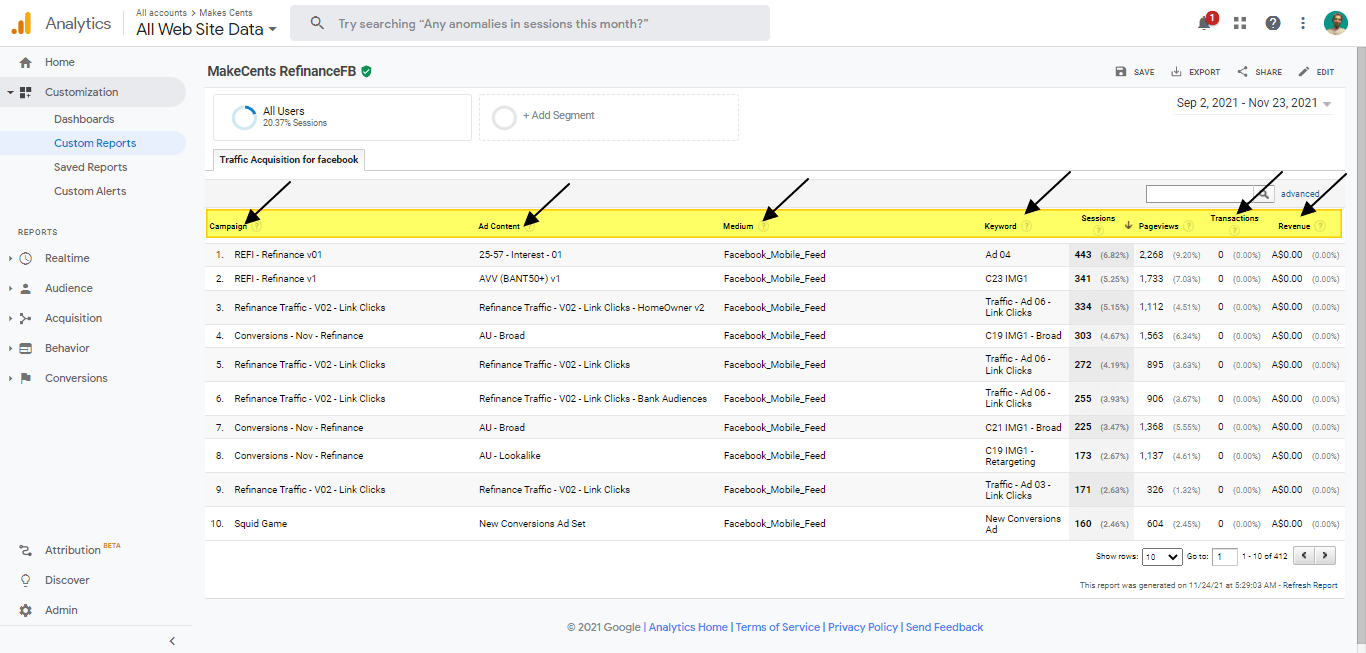Sort by Sessions column header
The height and width of the screenshot is (653, 1366).
[1098, 218]
